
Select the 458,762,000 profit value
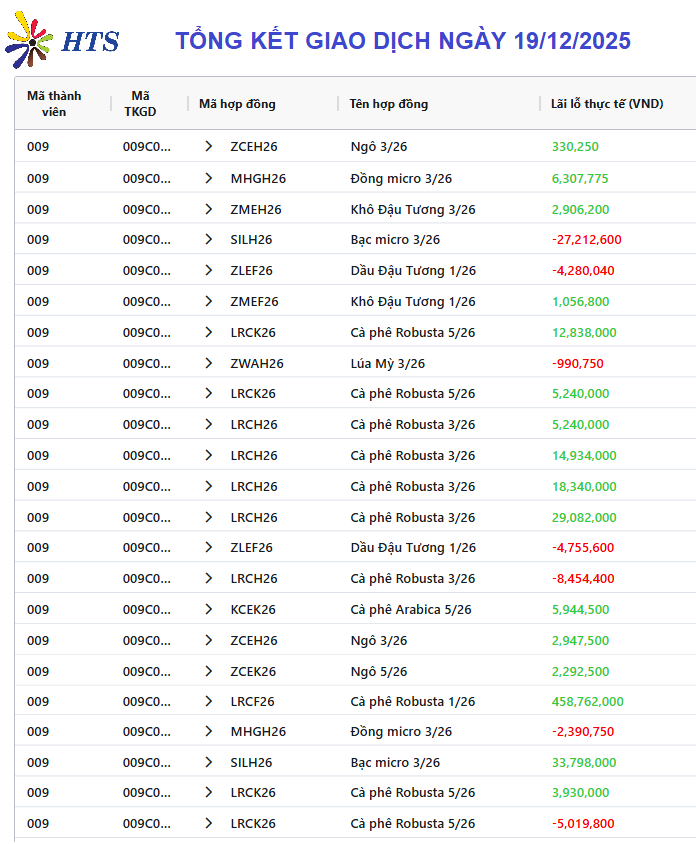click(x=587, y=701)
